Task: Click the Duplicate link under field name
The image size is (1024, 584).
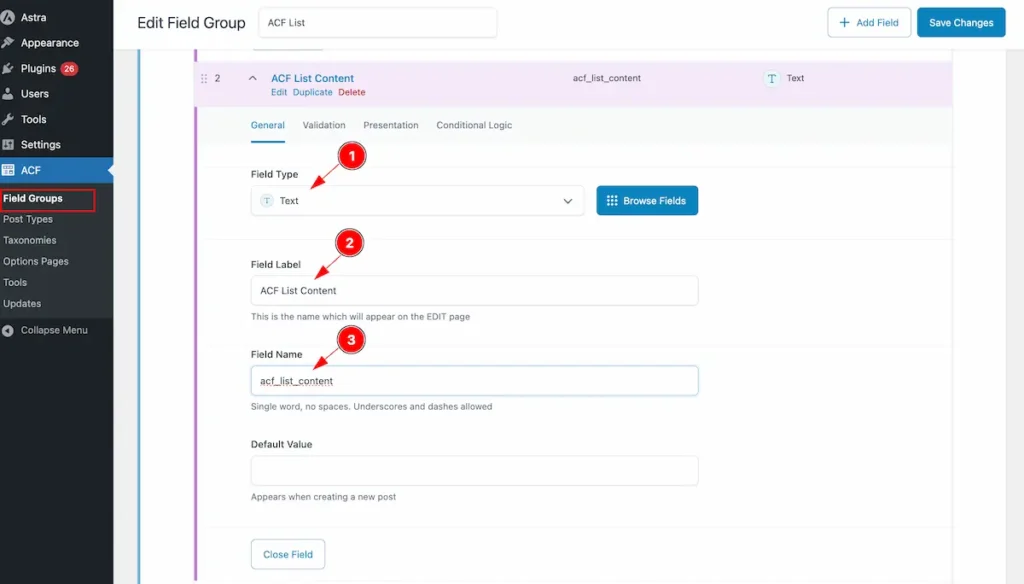Action: [x=312, y=92]
